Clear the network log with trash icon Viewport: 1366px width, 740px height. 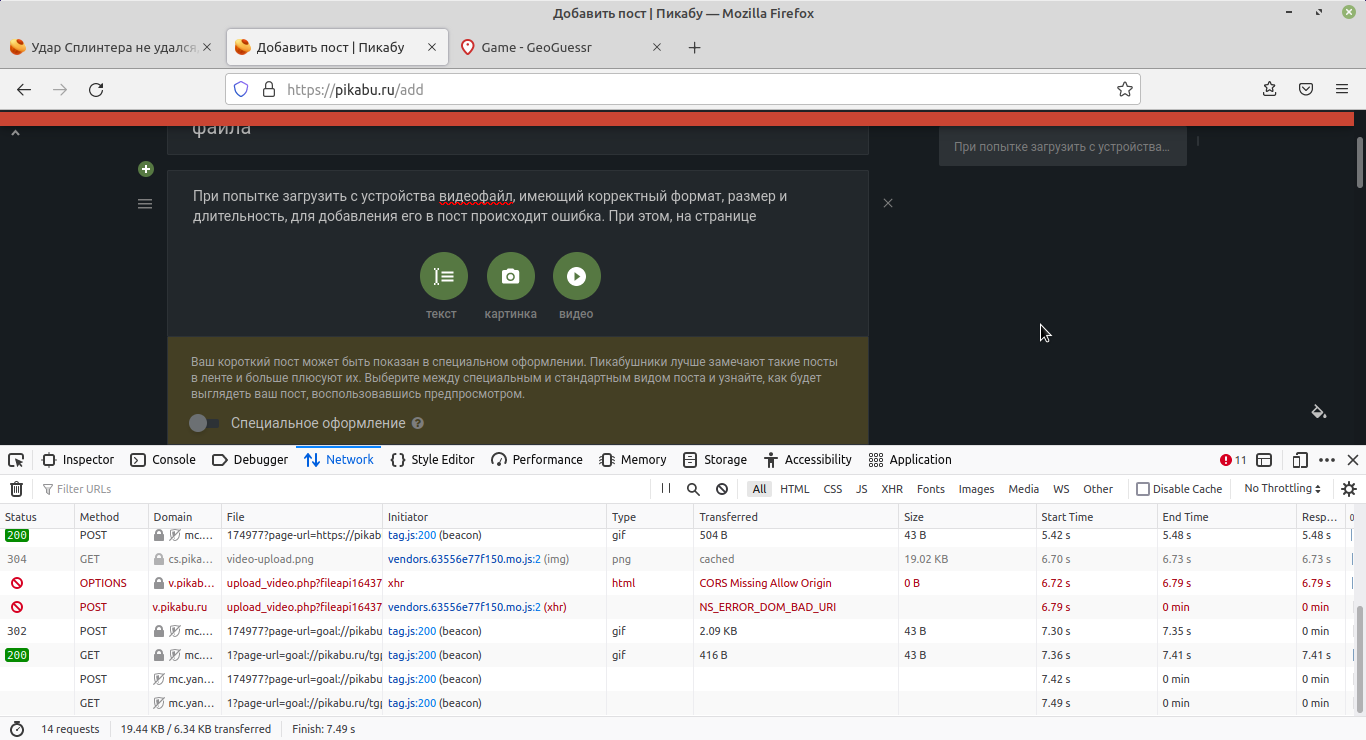pyautogui.click(x=16, y=489)
